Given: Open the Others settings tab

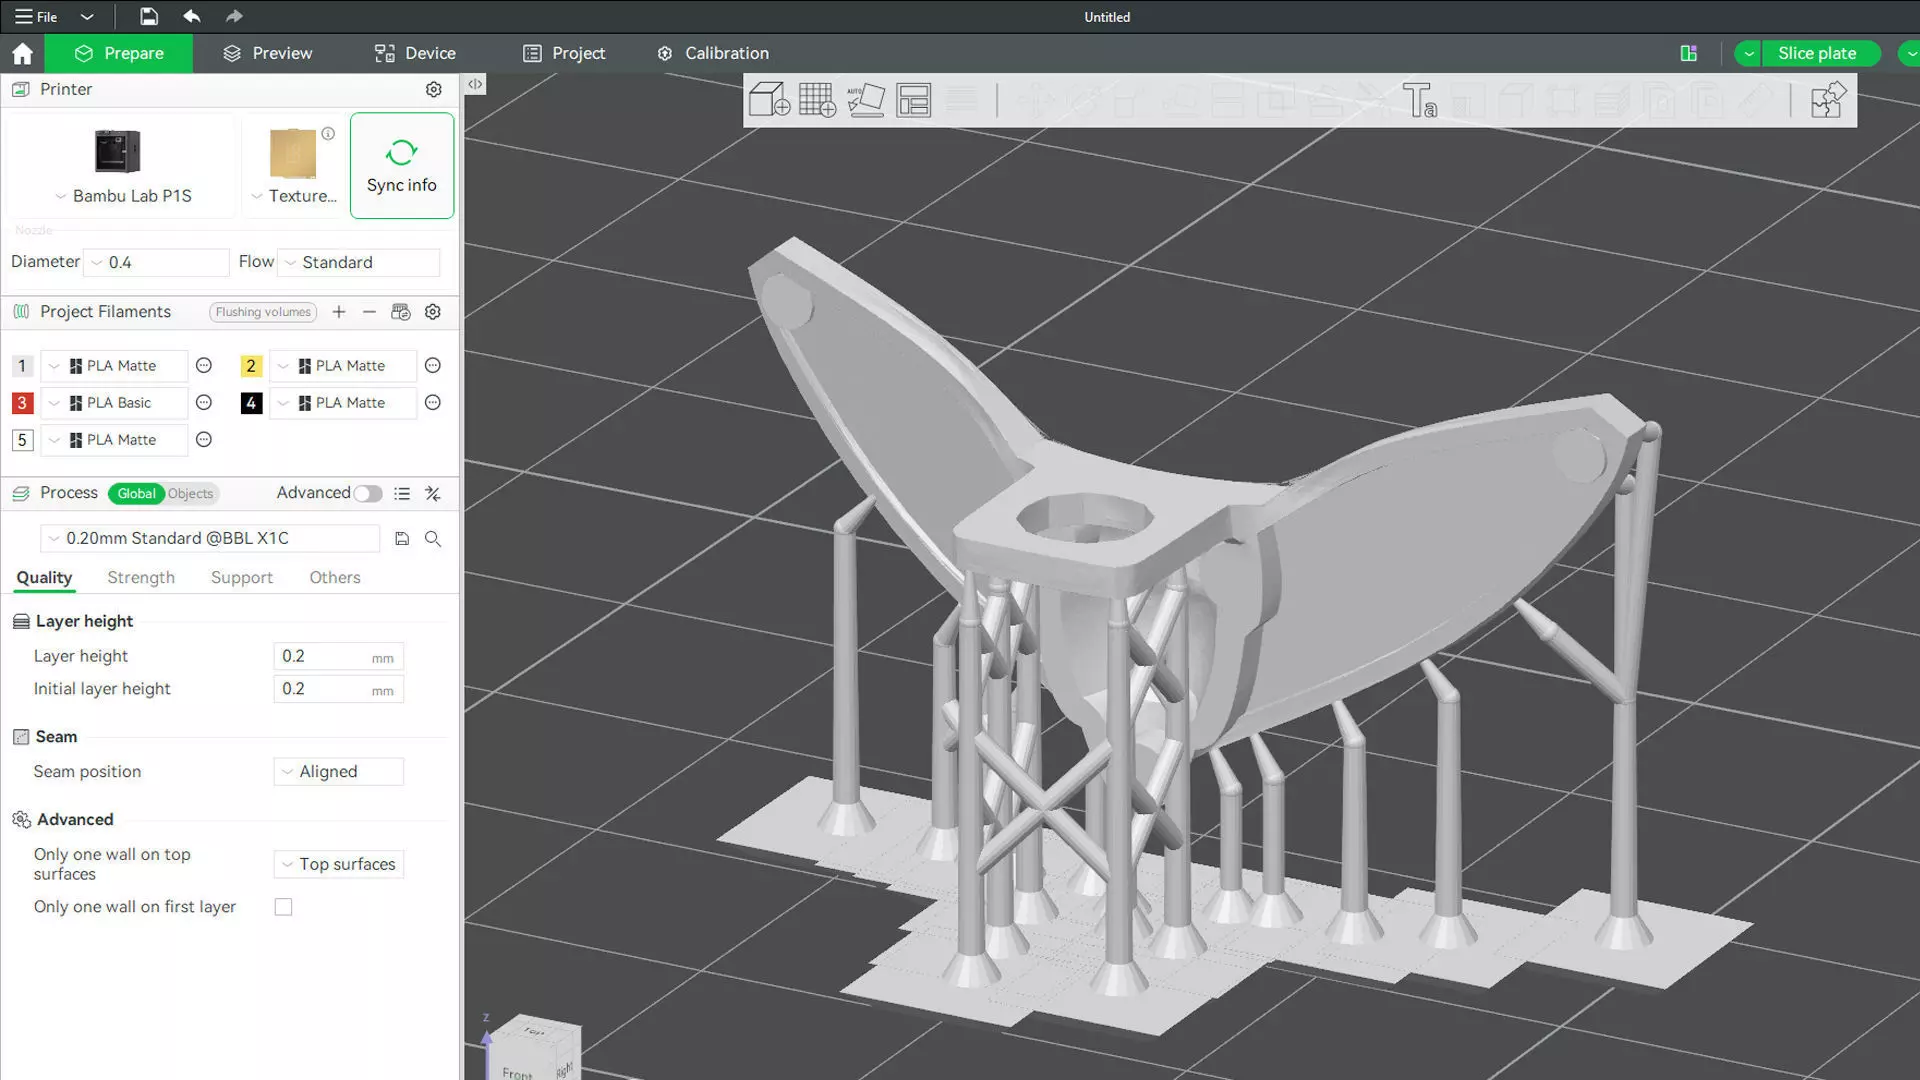Looking at the screenshot, I should click(335, 578).
